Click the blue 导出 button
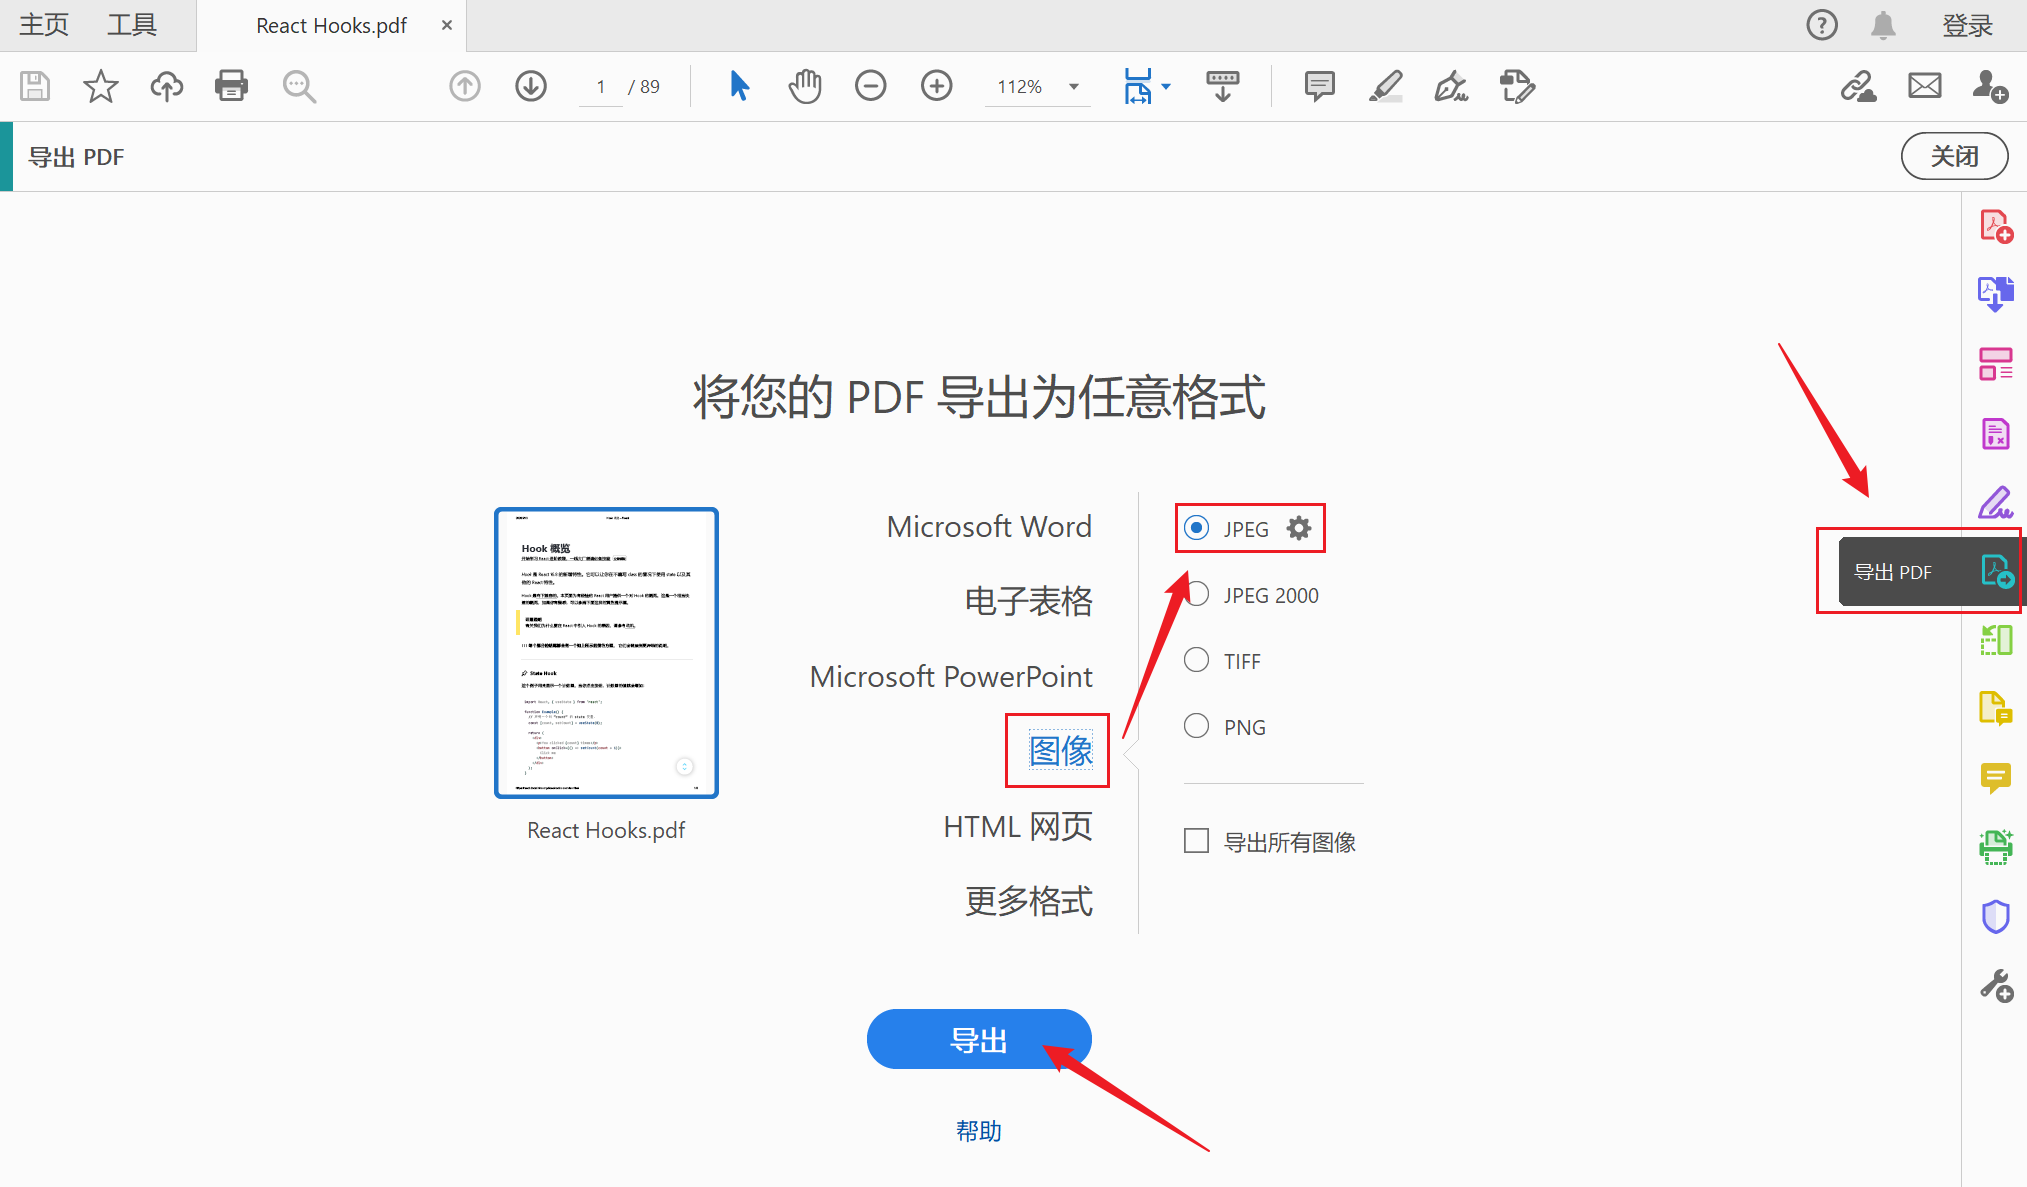The width and height of the screenshot is (2027, 1187). (x=978, y=1040)
